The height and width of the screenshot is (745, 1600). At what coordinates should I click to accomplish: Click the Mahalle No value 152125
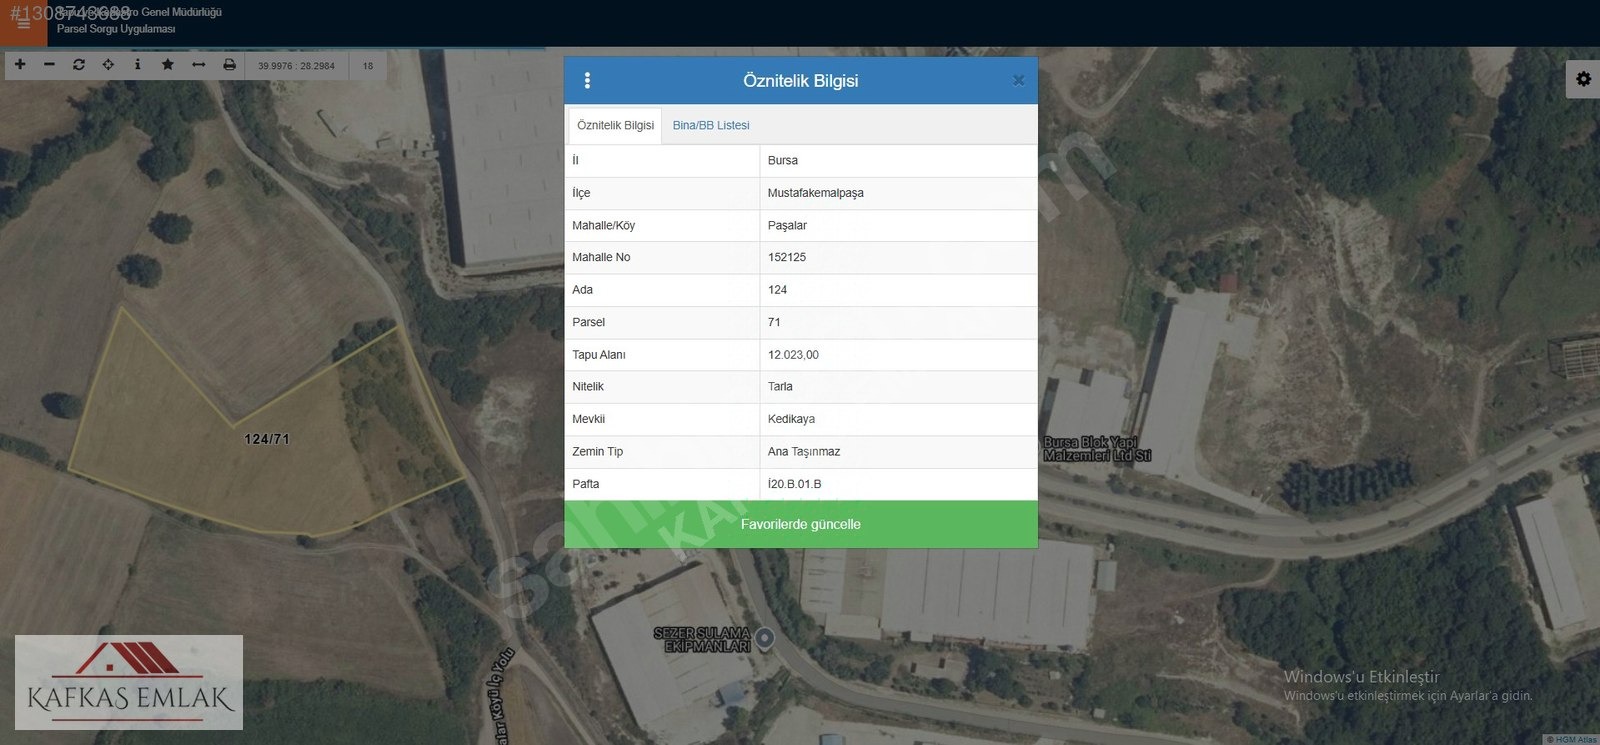click(787, 258)
